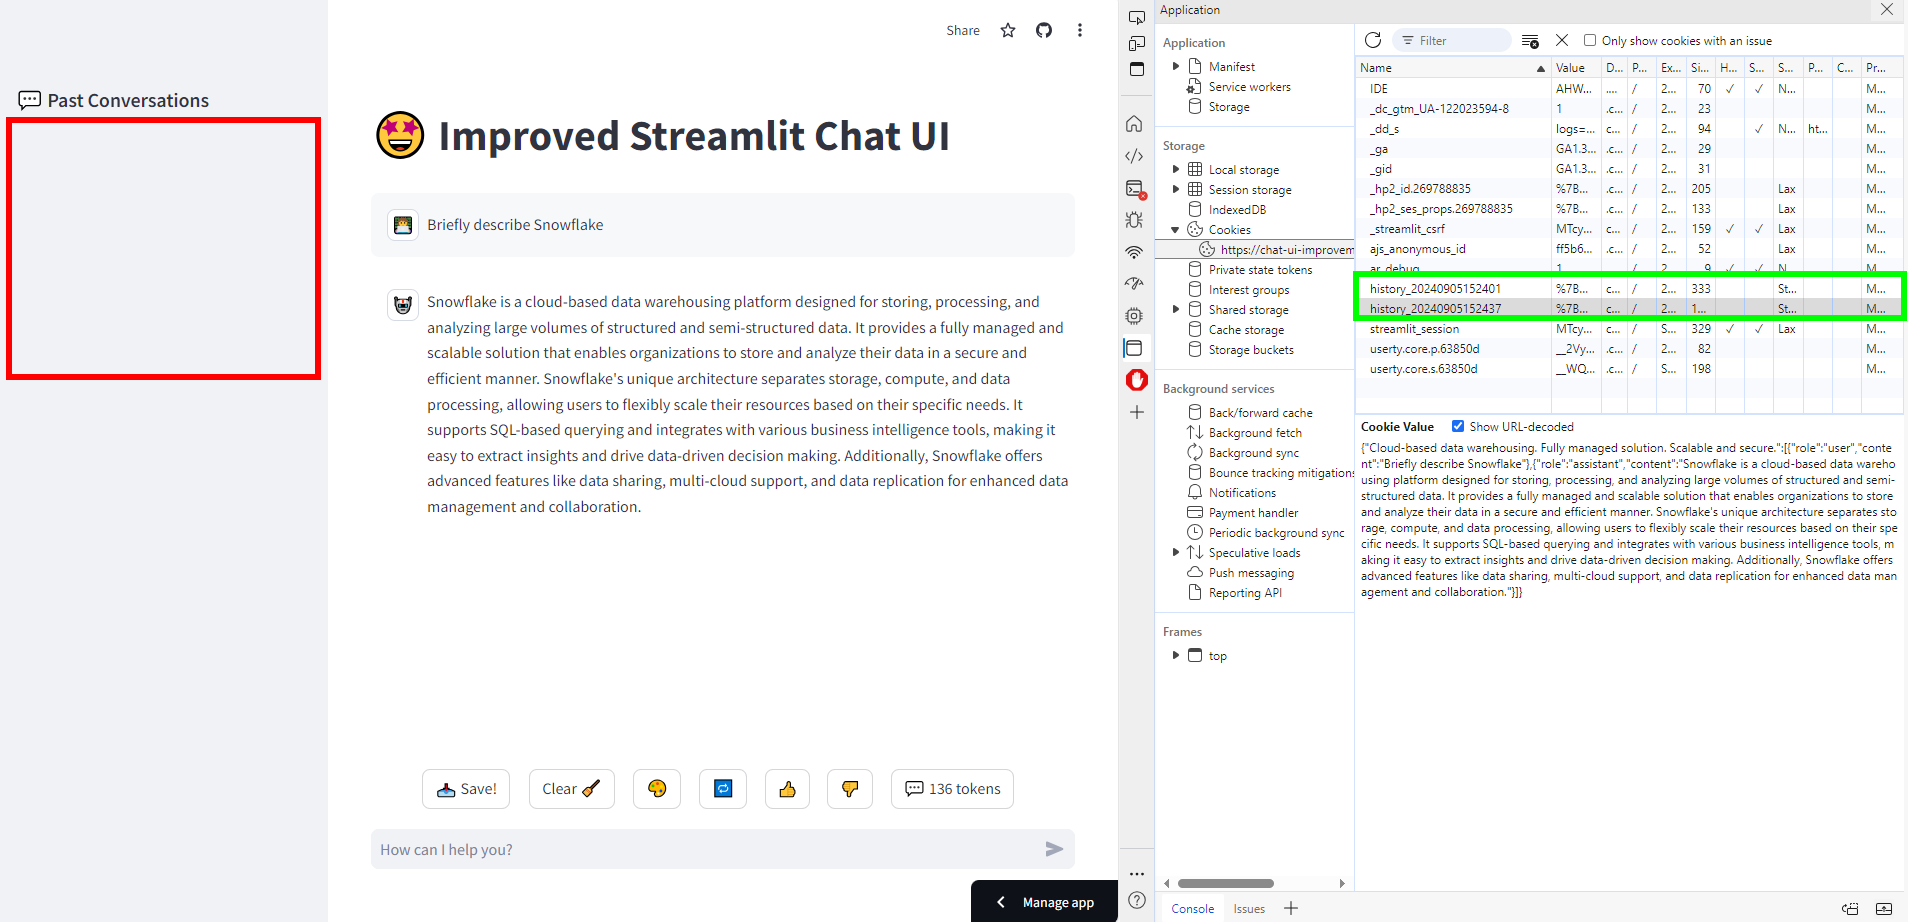Image resolution: width=1908 pixels, height=922 pixels.
Task: Open Service workers in Application sidebar
Action: point(1249,87)
